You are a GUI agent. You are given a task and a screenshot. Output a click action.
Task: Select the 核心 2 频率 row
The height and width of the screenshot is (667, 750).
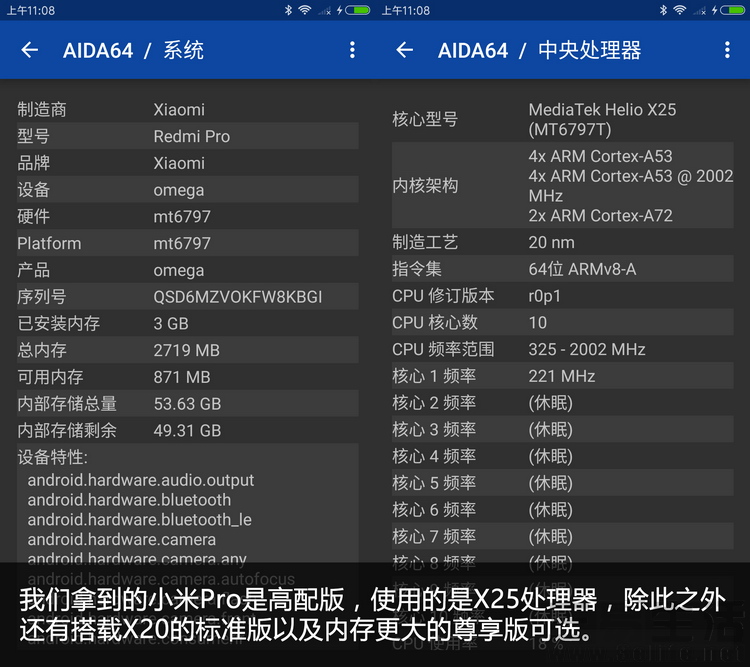pyautogui.click(x=562, y=403)
